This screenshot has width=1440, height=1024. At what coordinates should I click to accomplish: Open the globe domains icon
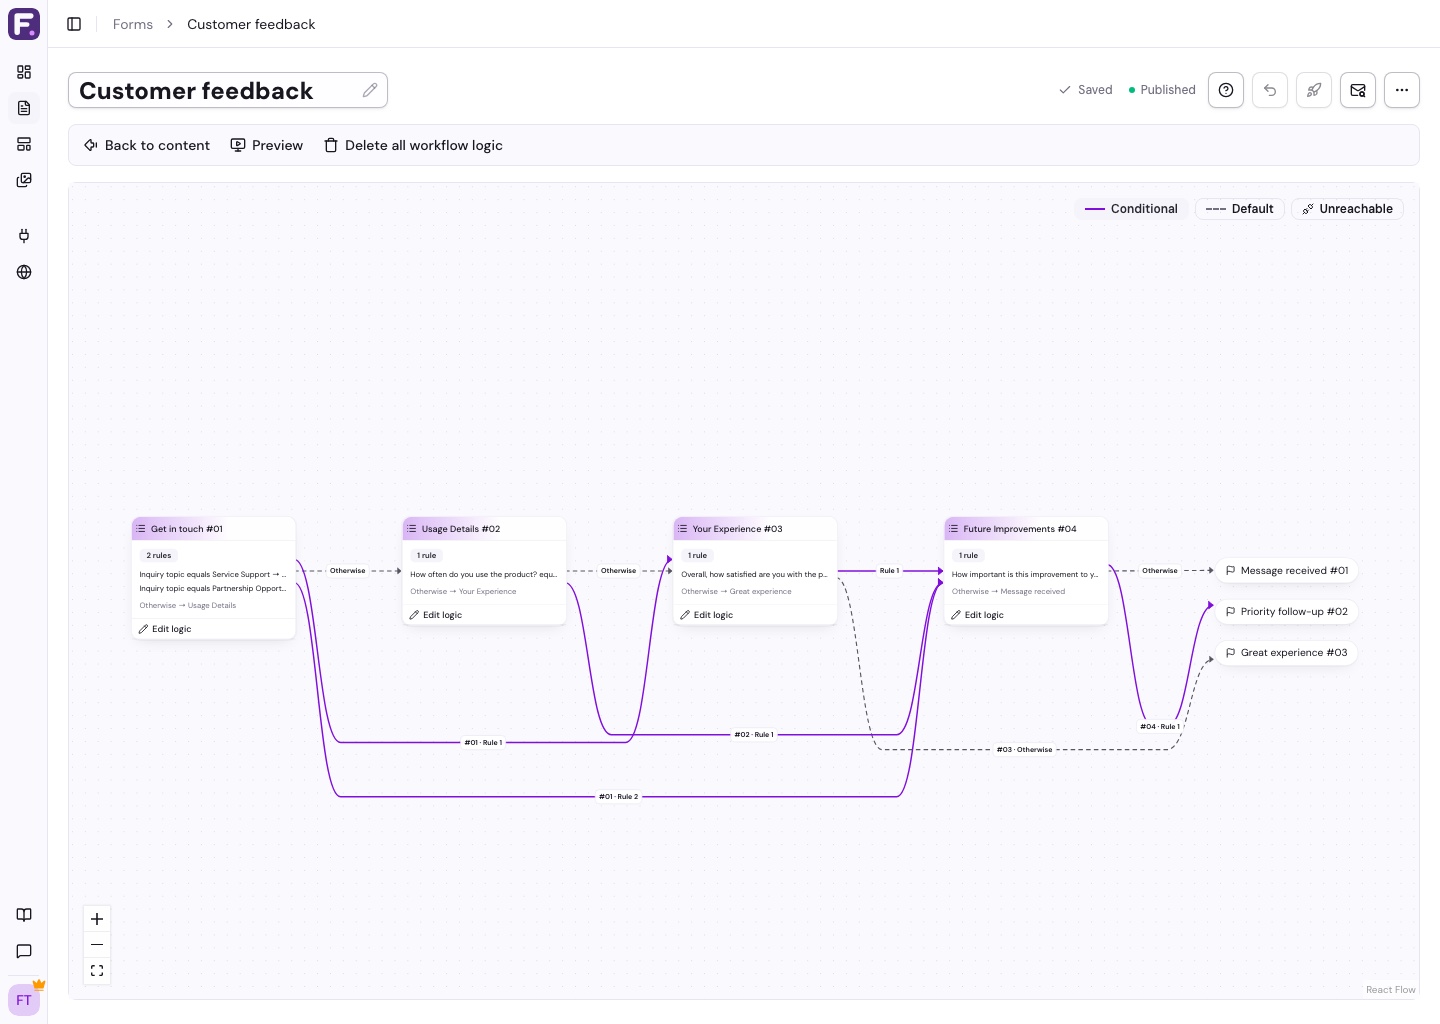point(24,272)
